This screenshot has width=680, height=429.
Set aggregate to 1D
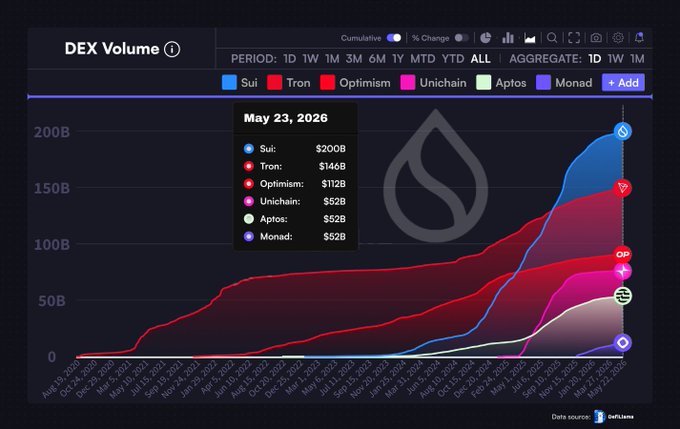pyautogui.click(x=595, y=59)
